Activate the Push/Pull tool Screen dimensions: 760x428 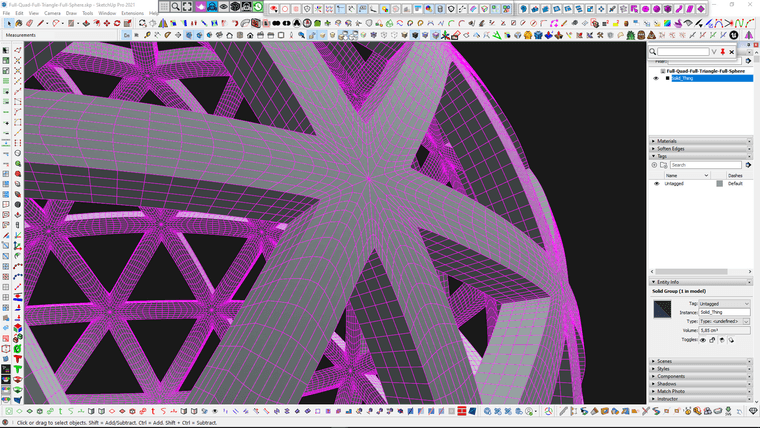(x=86, y=23)
